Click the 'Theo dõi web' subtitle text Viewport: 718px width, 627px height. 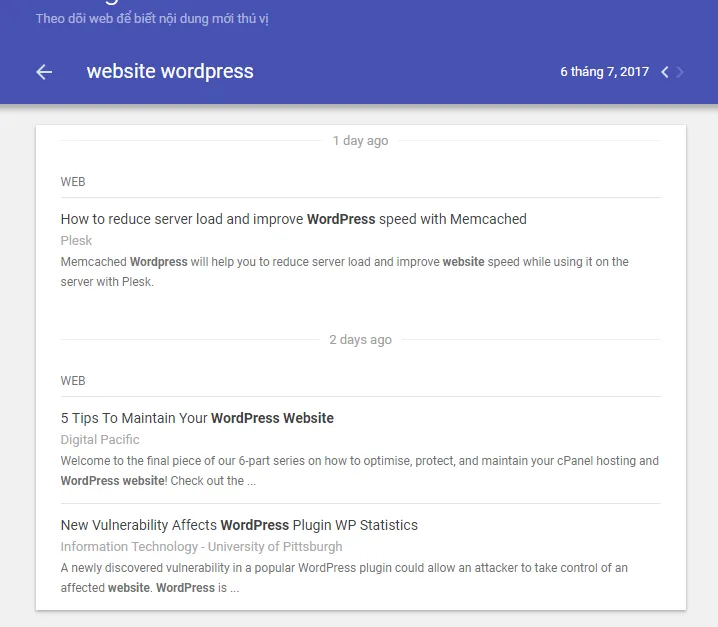(x=152, y=19)
